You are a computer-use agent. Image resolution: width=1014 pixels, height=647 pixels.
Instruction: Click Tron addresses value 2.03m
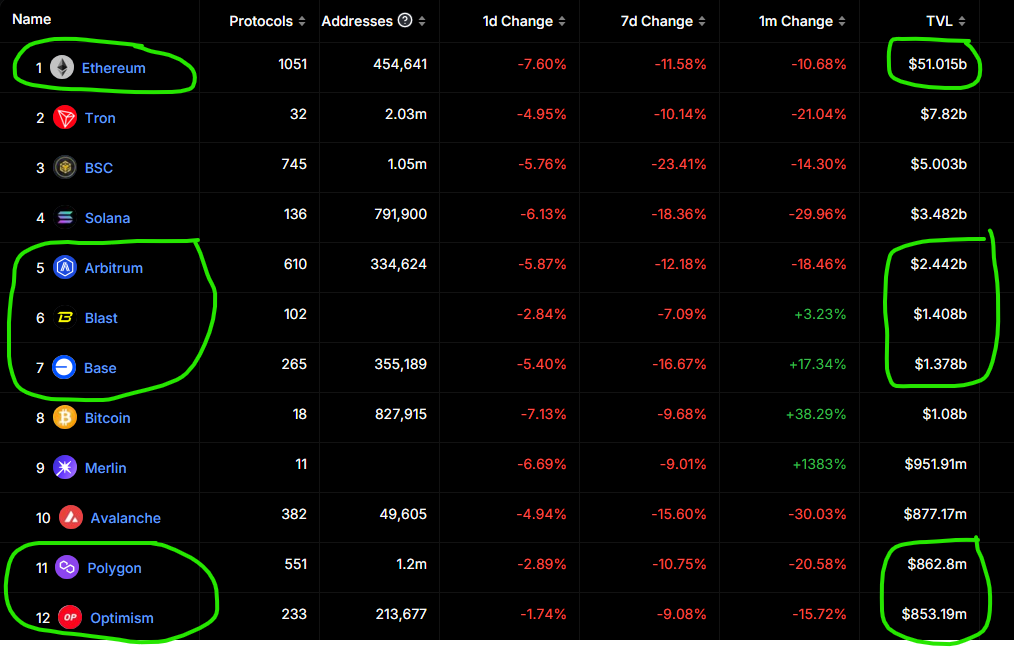coord(405,114)
